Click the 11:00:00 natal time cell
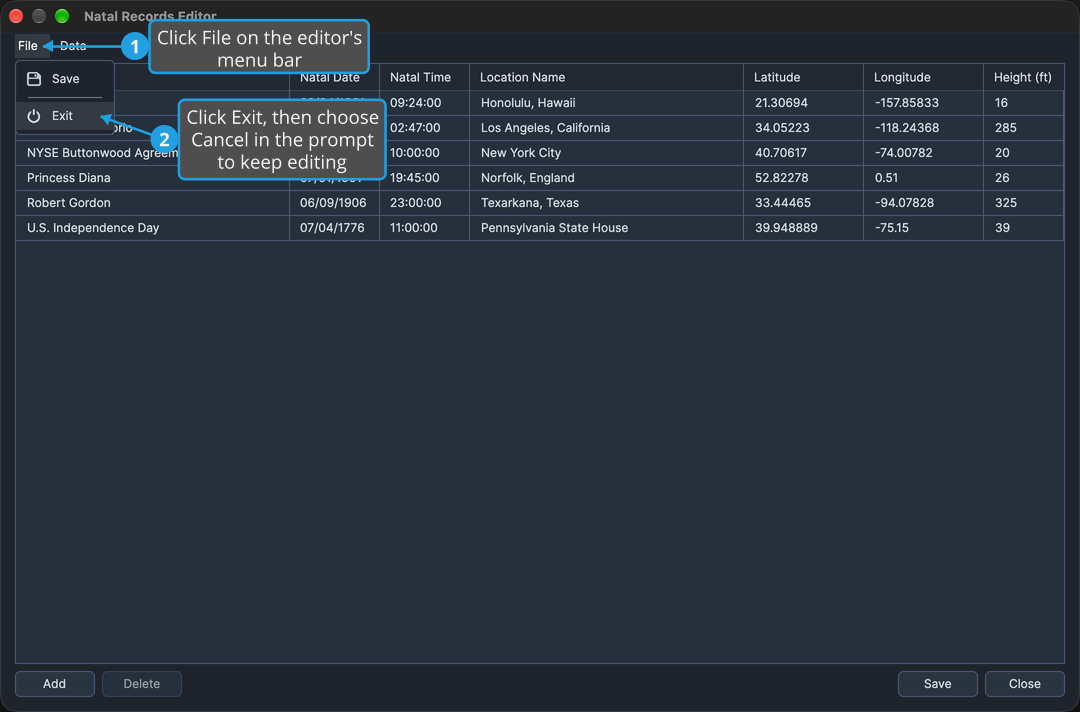The image size is (1080, 712). point(424,228)
